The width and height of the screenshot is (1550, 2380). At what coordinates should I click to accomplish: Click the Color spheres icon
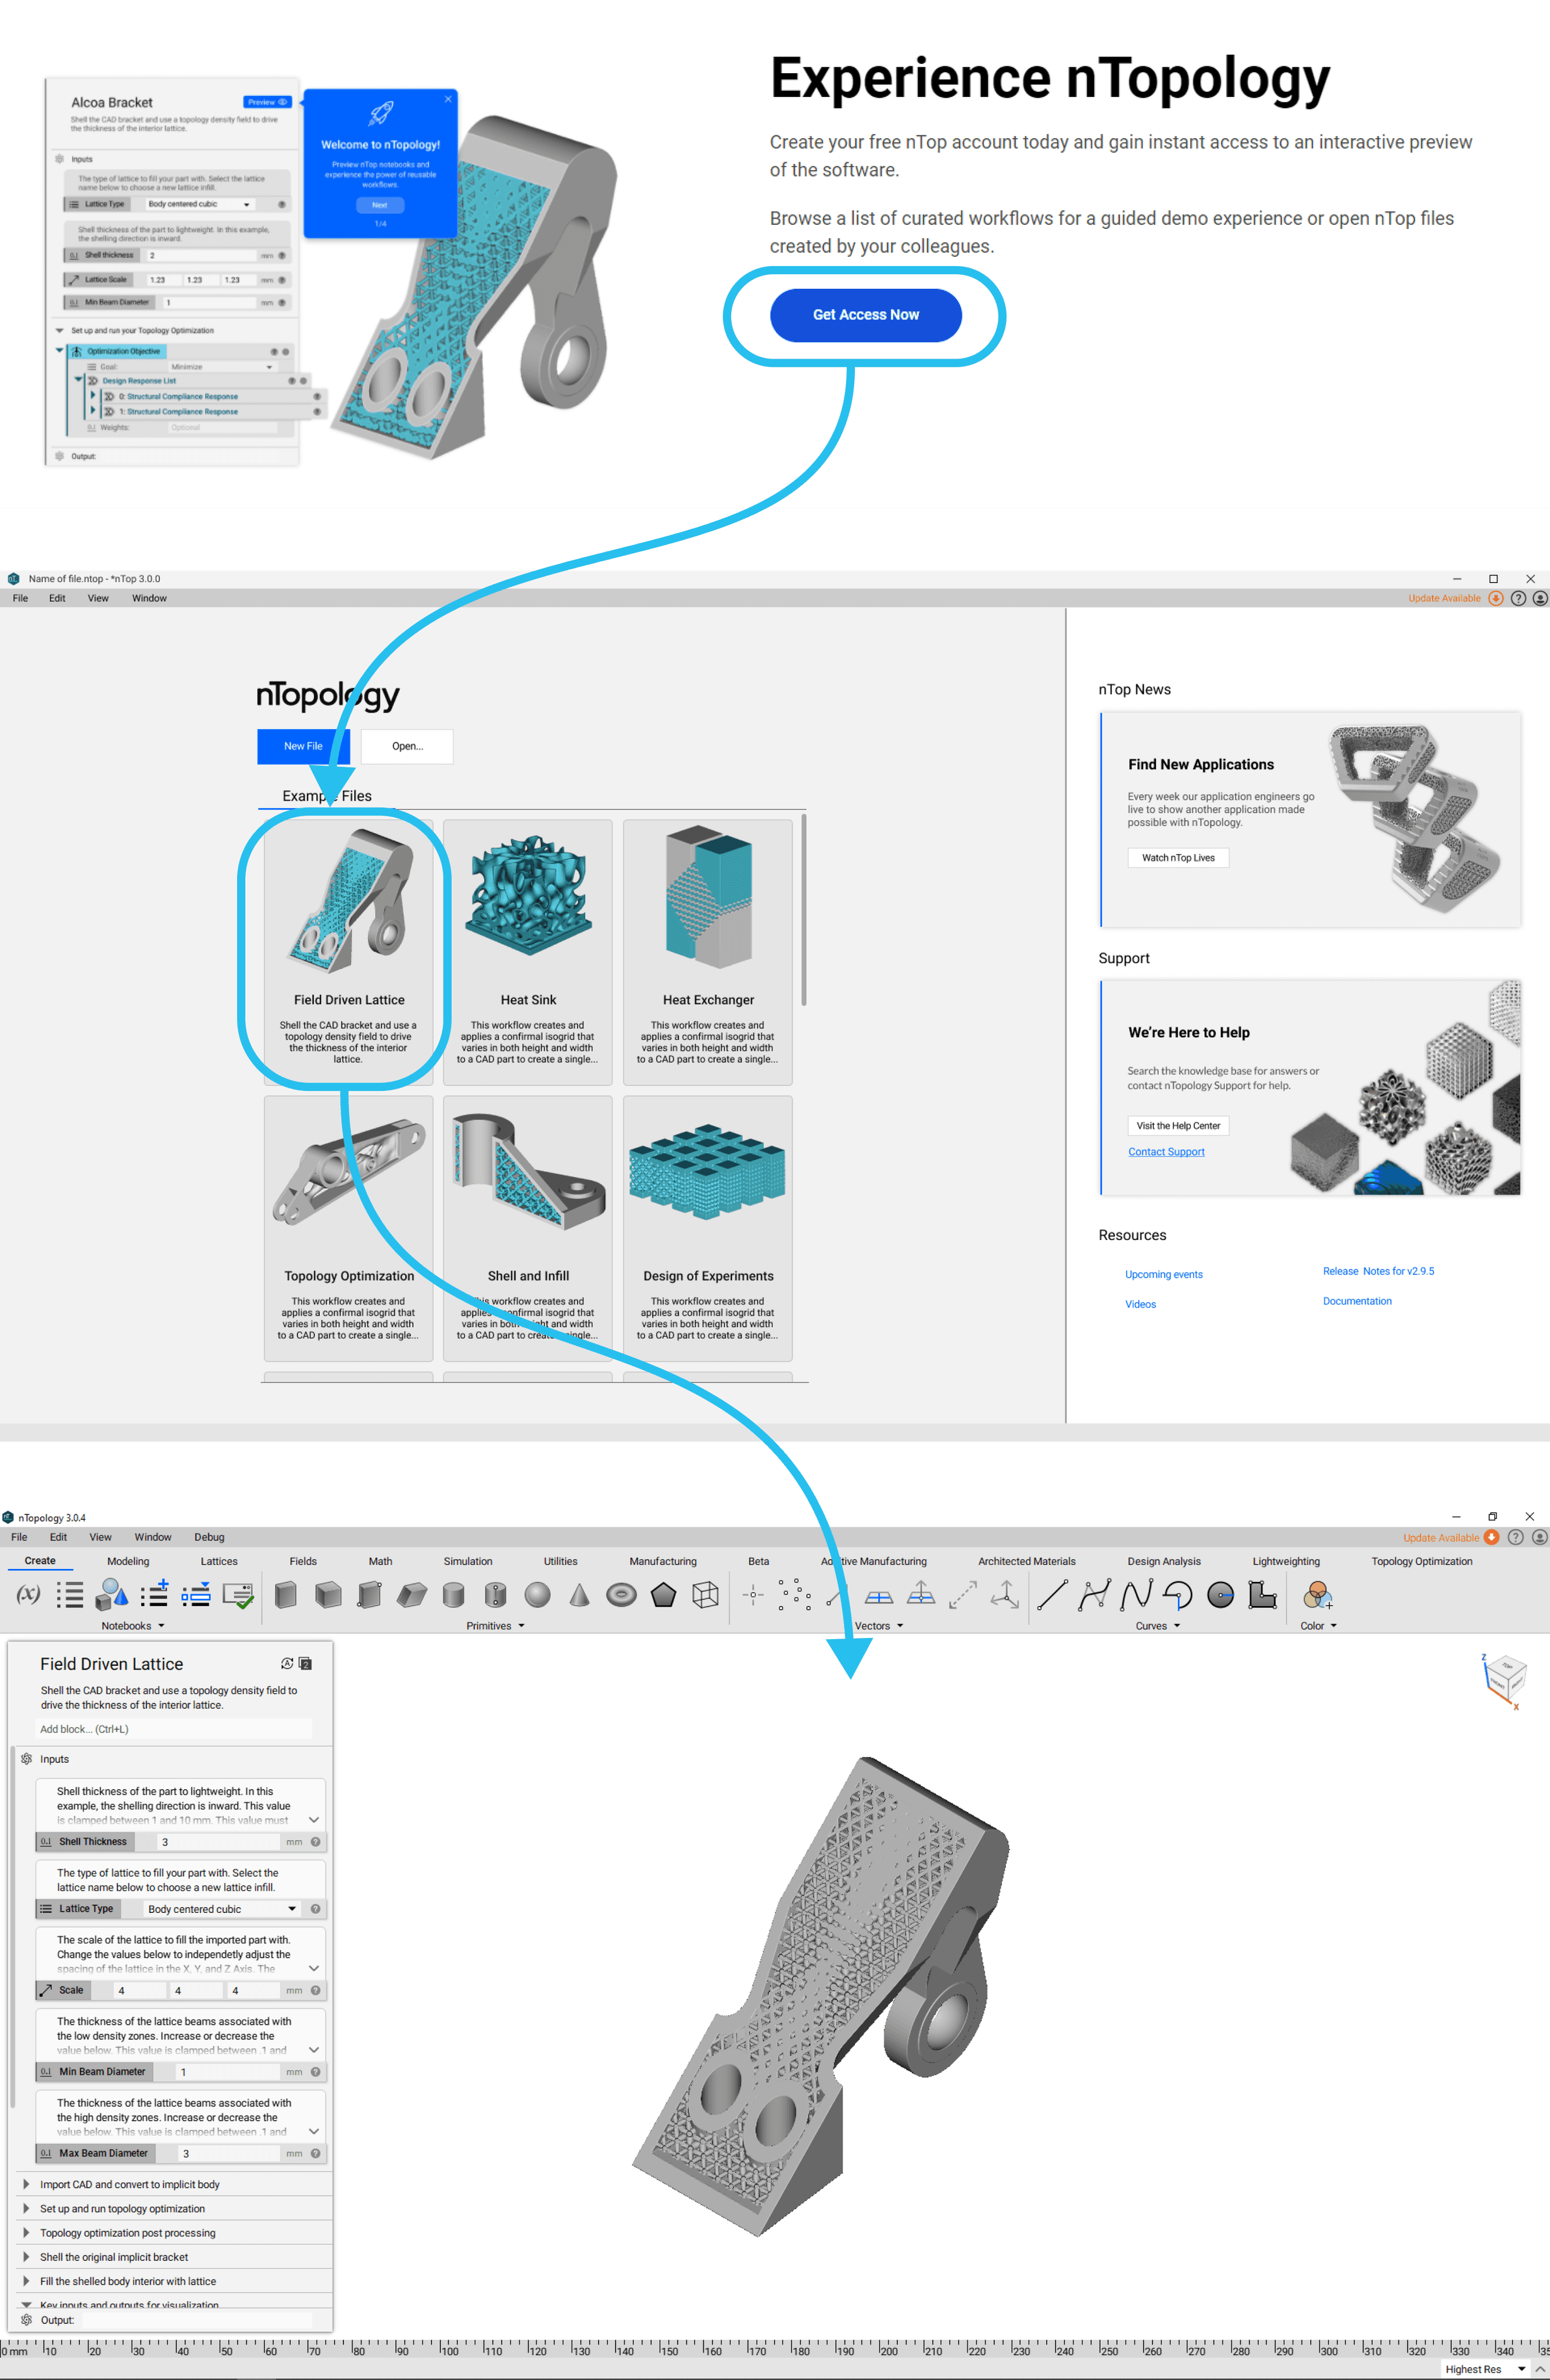pyautogui.click(x=1318, y=1594)
